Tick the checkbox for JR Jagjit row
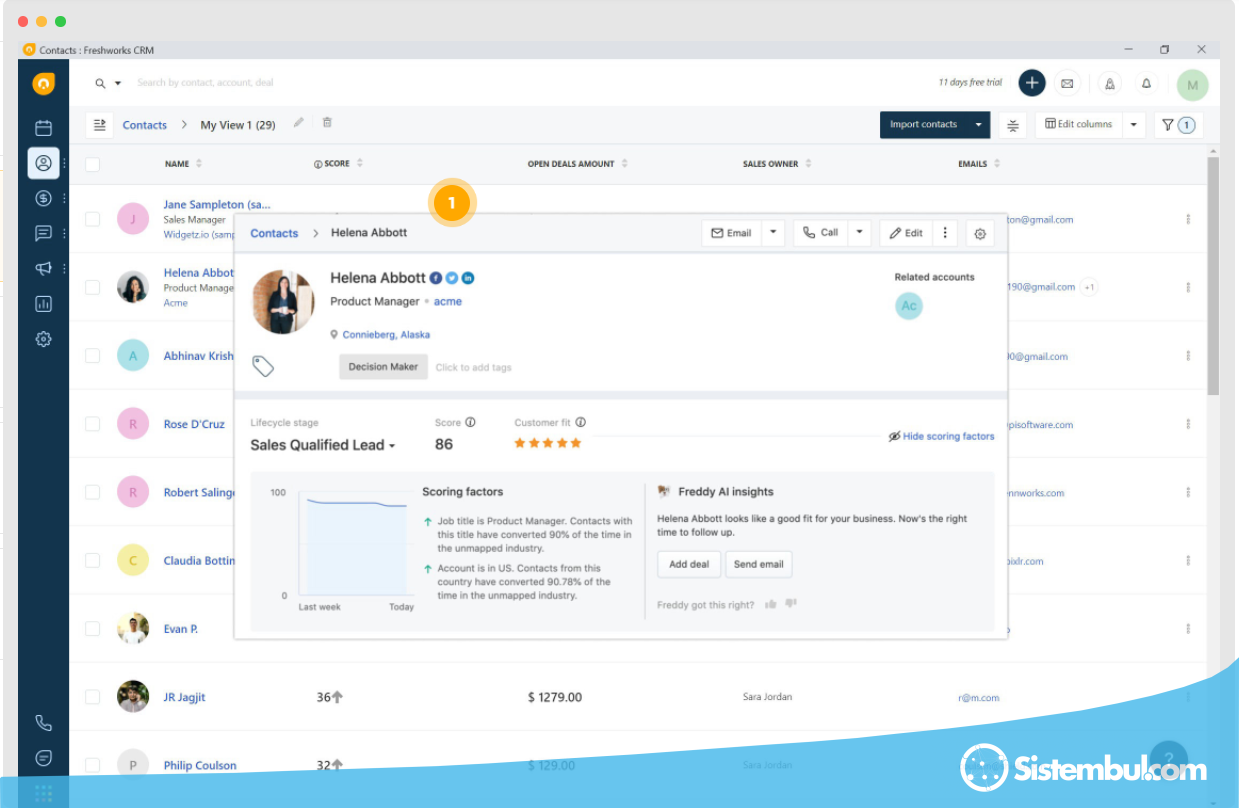 [92, 697]
